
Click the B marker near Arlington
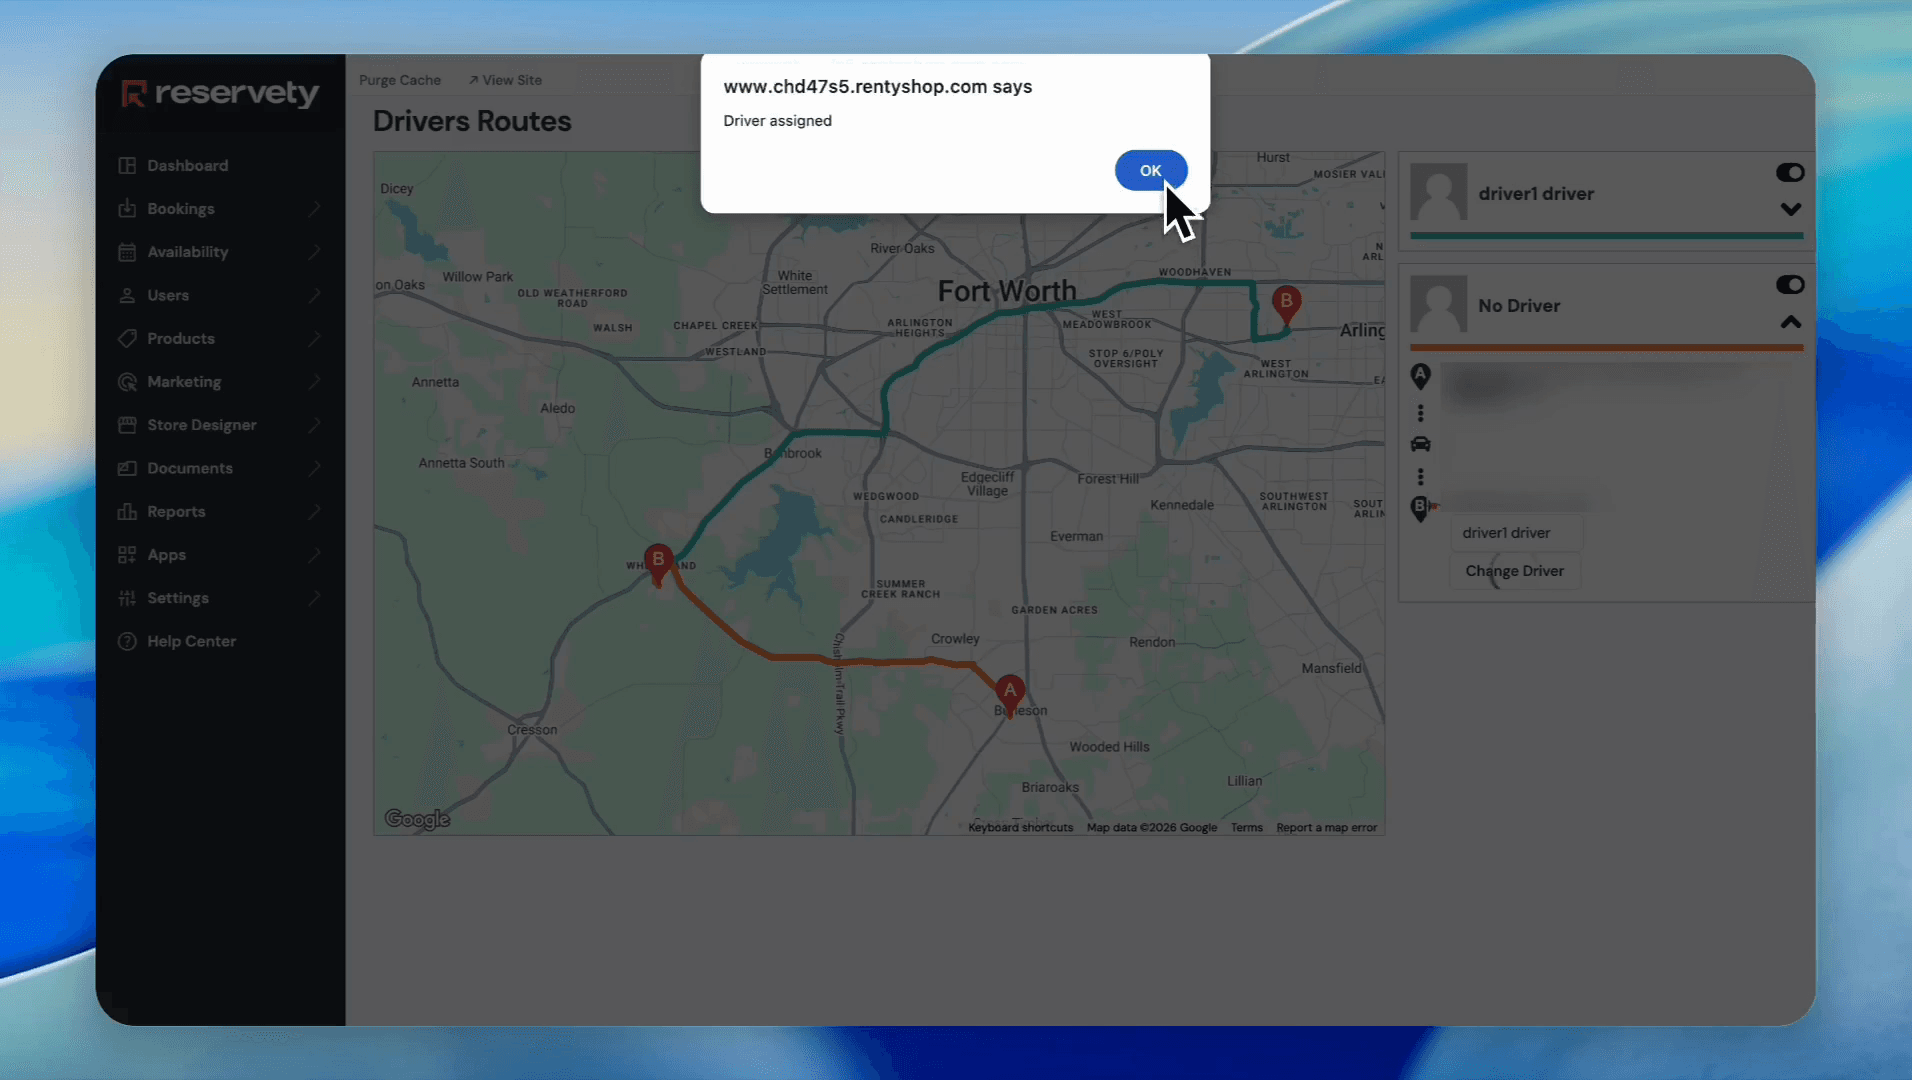1286,305
